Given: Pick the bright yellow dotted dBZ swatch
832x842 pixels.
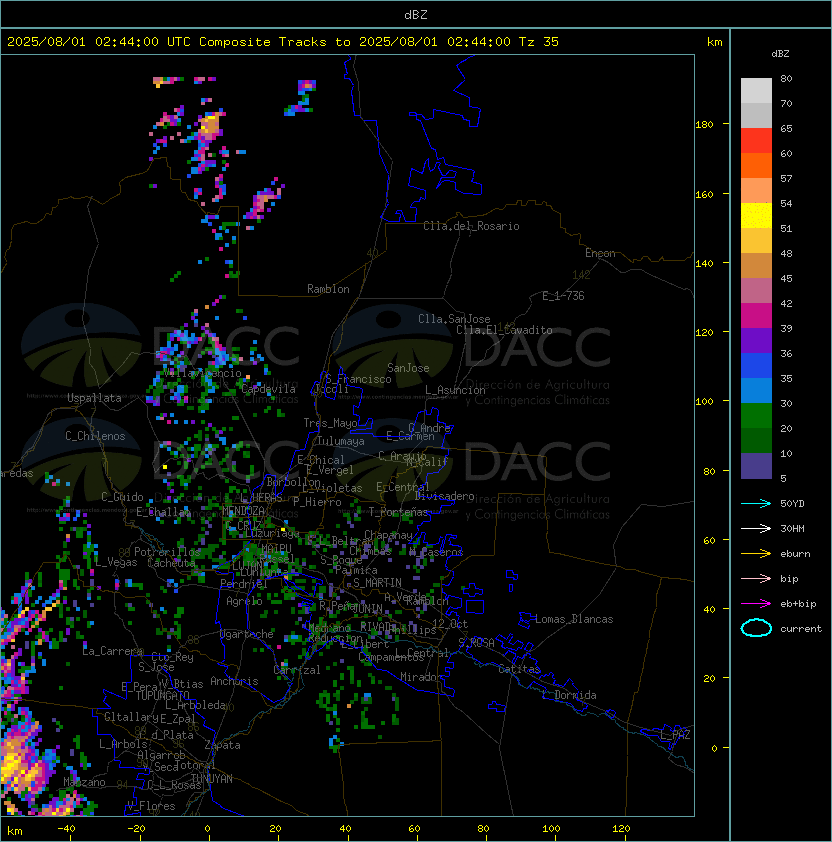Looking at the screenshot, I should pos(756,215).
